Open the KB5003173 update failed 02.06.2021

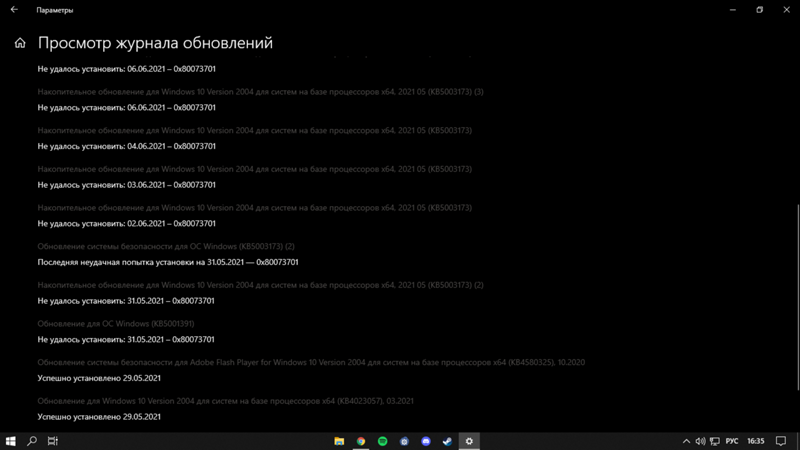(x=255, y=208)
